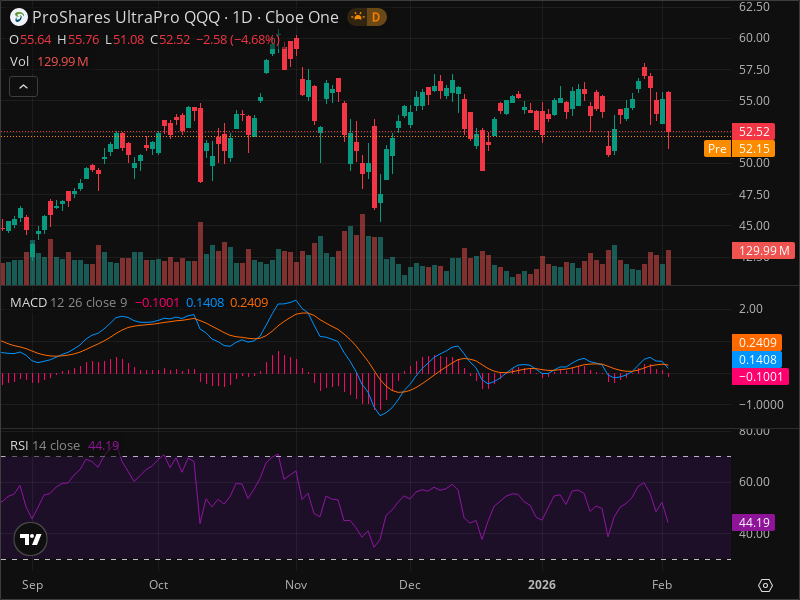Click the MACD legend value −0.1001

157,303
